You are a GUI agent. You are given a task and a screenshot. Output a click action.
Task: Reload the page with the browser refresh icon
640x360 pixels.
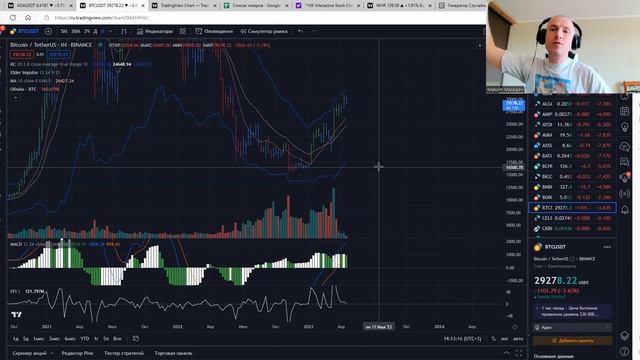point(13,18)
